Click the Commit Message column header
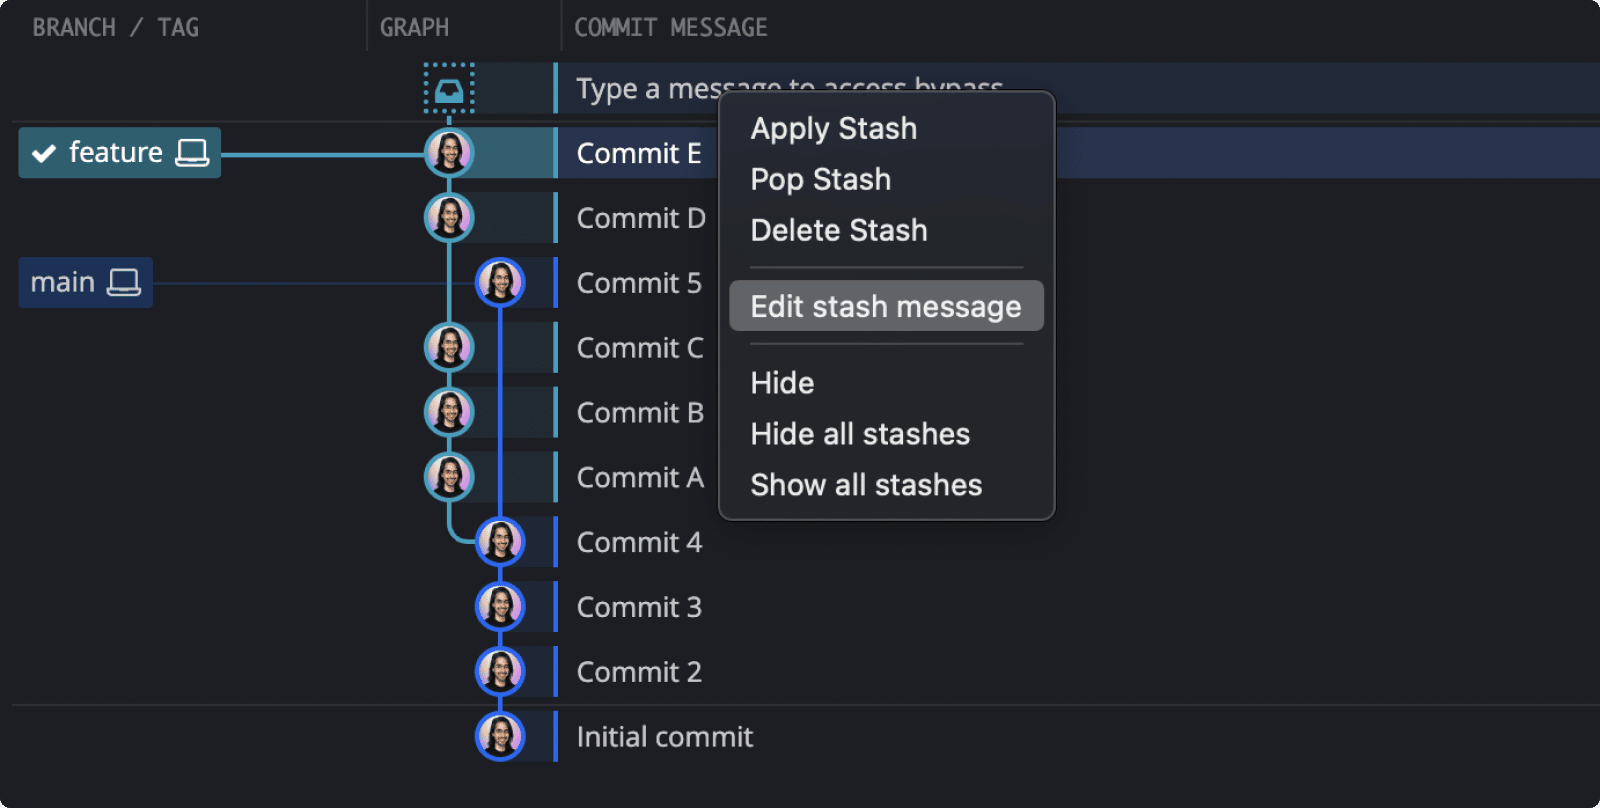 tap(671, 27)
